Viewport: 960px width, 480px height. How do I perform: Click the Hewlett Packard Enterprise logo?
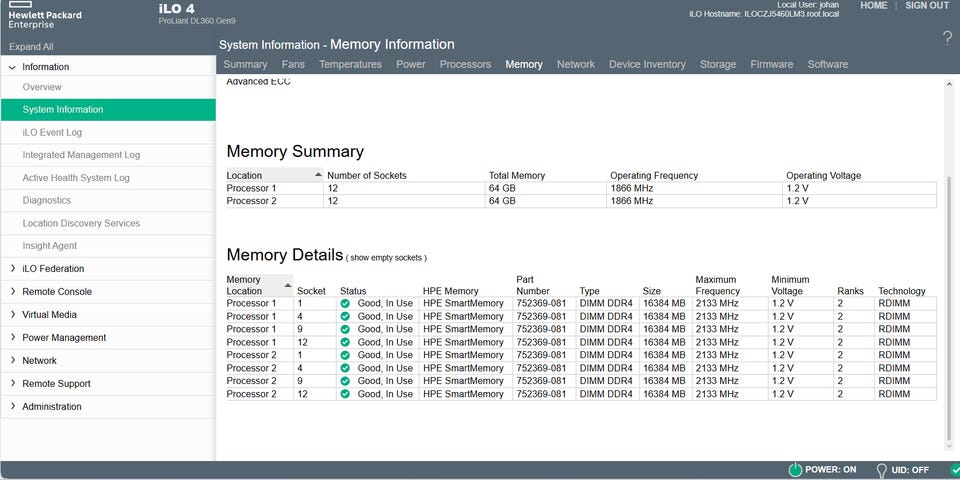(x=45, y=15)
